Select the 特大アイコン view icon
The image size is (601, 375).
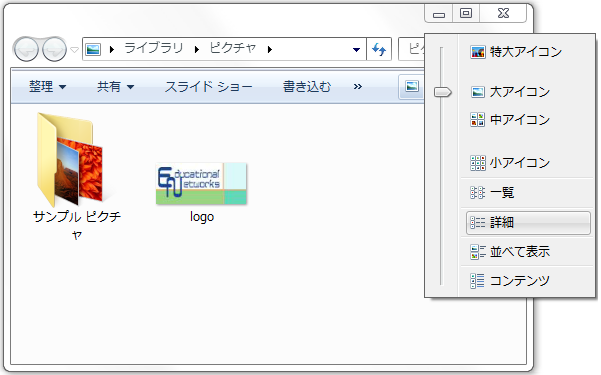(478, 52)
